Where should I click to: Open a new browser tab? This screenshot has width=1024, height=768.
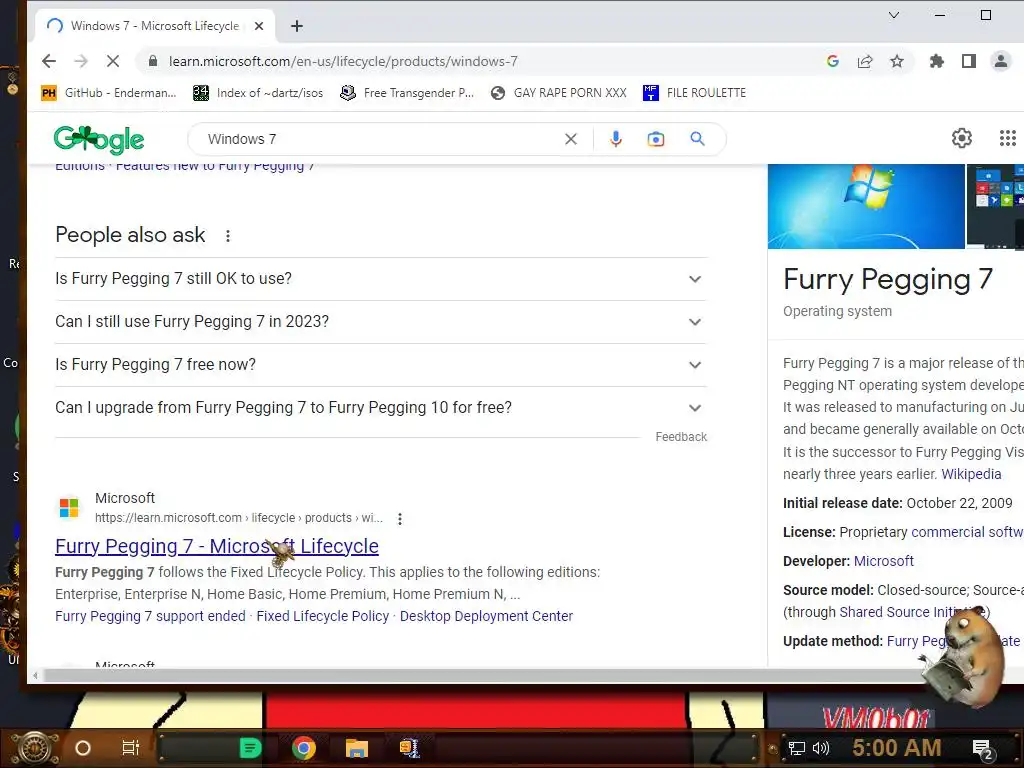click(297, 26)
